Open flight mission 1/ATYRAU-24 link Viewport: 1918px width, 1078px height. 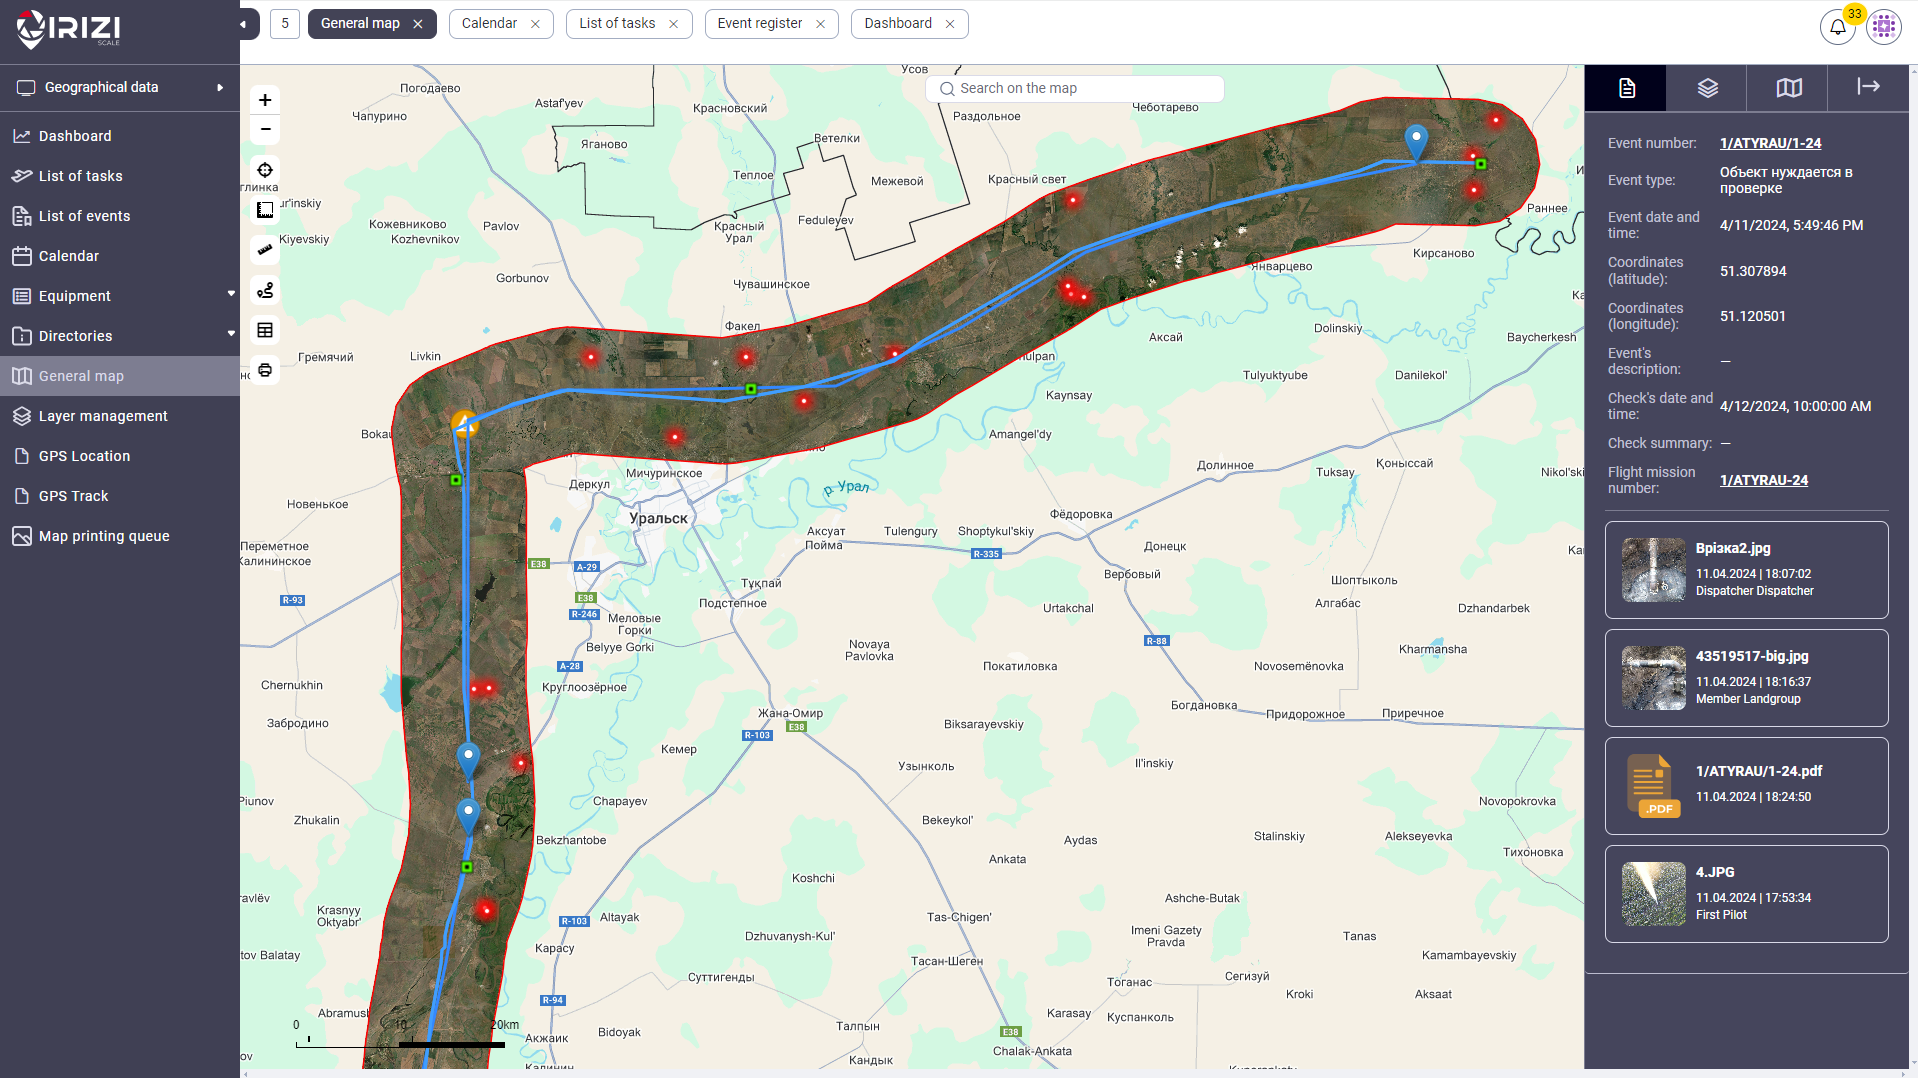[x=1763, y=480]
